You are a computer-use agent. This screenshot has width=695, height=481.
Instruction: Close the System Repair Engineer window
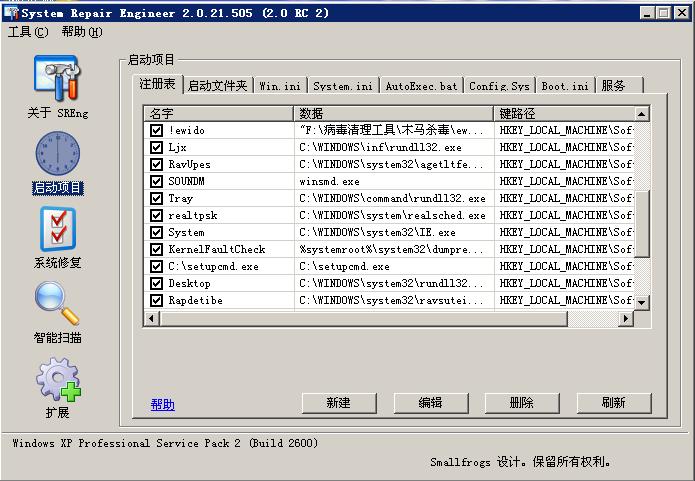point(682,13)
